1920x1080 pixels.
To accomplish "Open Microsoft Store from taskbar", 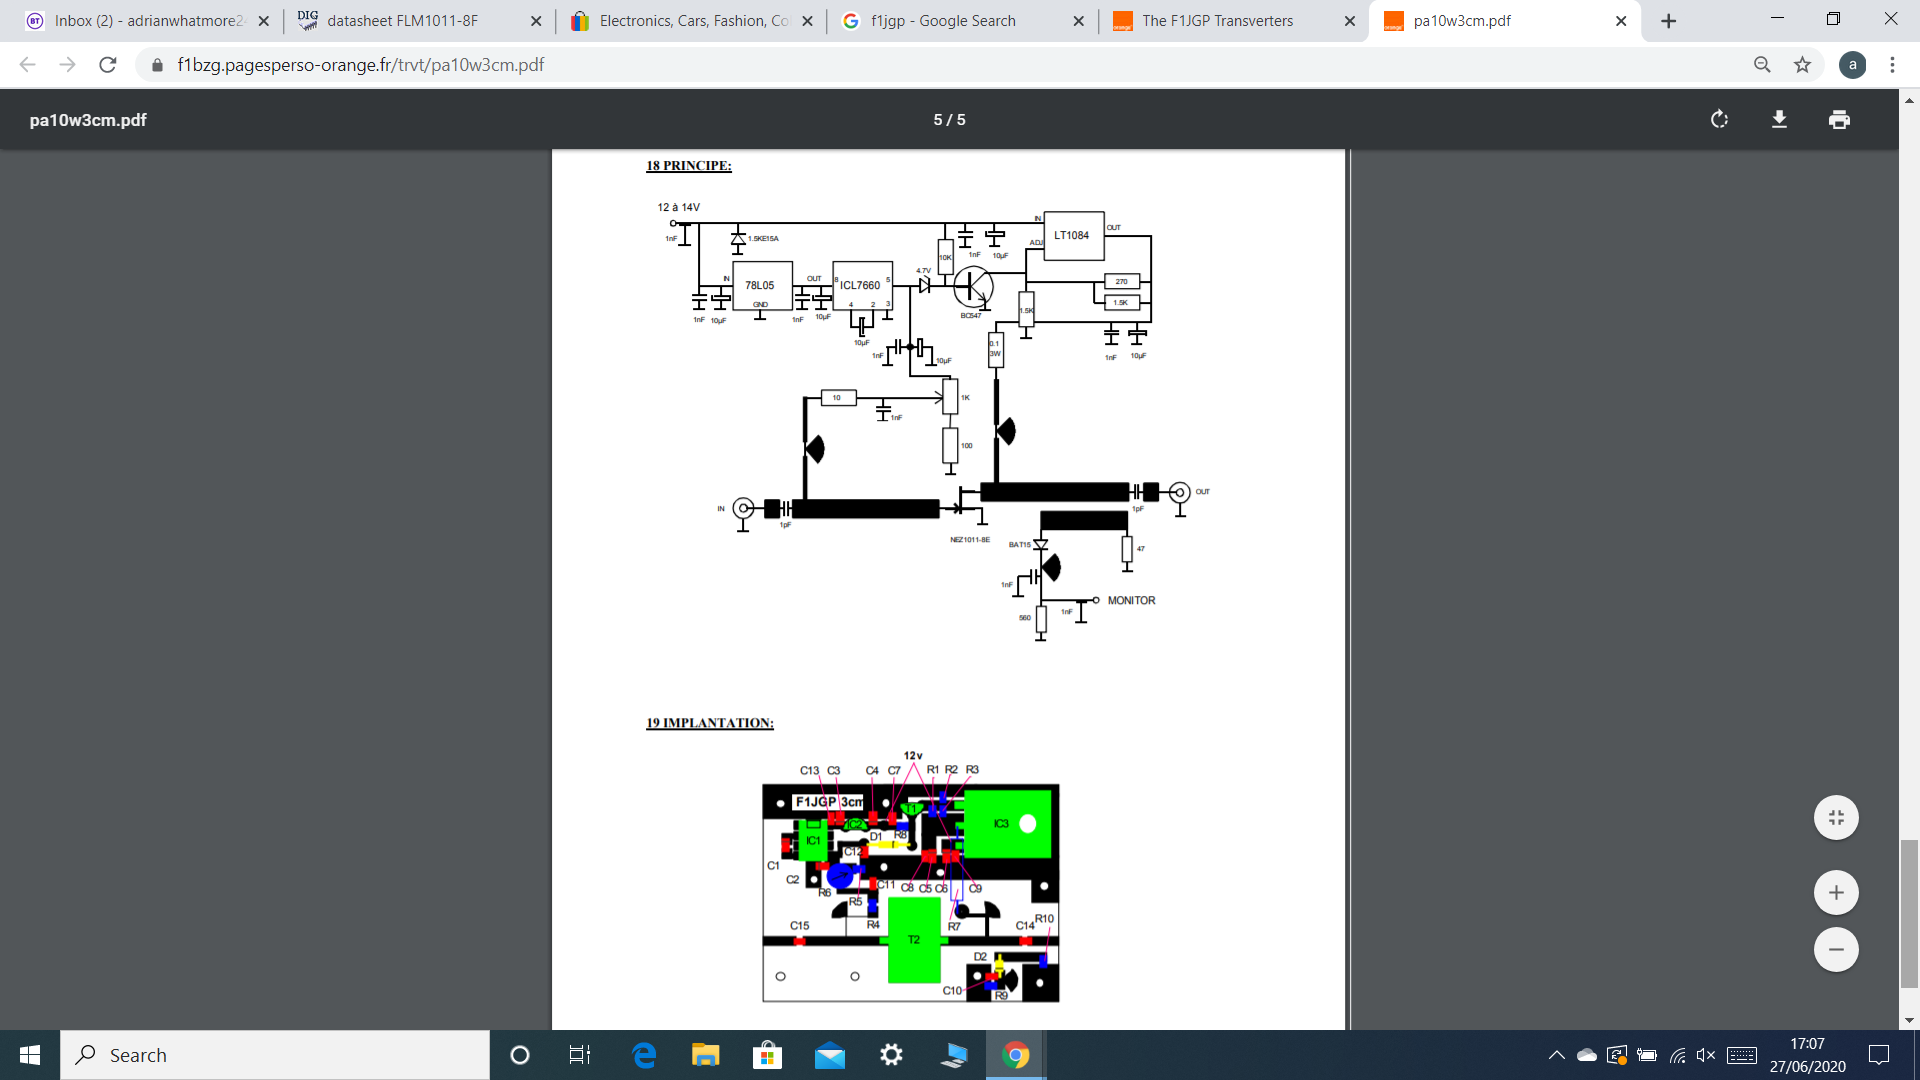I will (x=767, y=1055).
